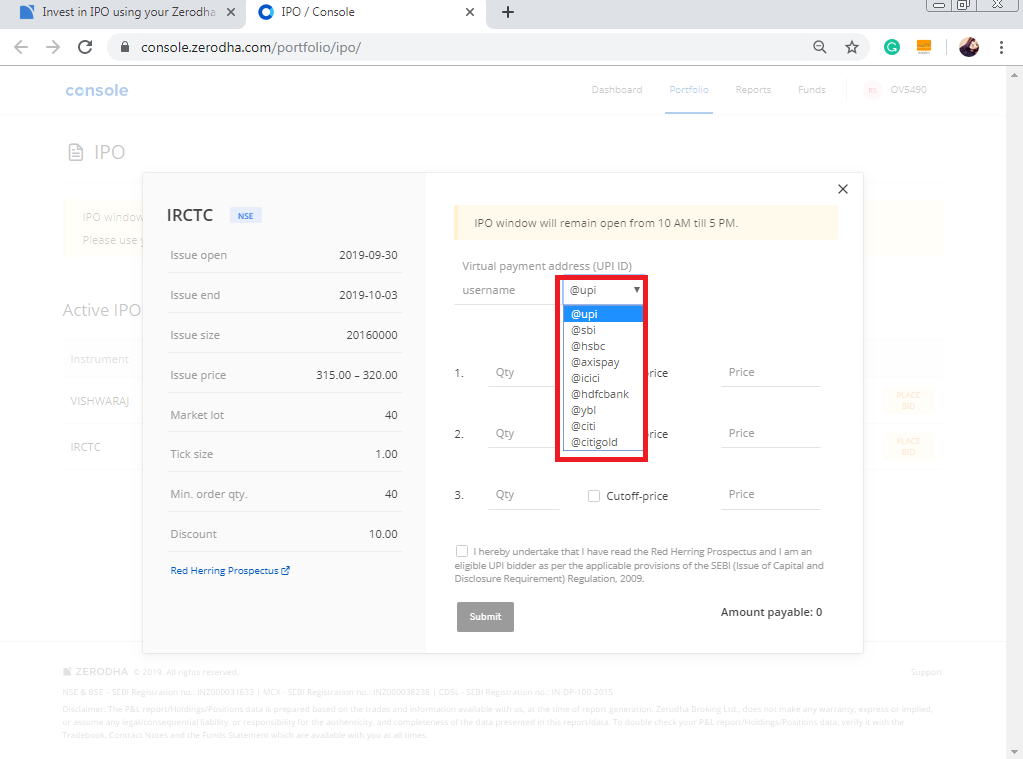Image resolution: width=1023 pixels, height=759 pixels.
Task: Click the Support link in footer
Action: [x=926, y=672]
